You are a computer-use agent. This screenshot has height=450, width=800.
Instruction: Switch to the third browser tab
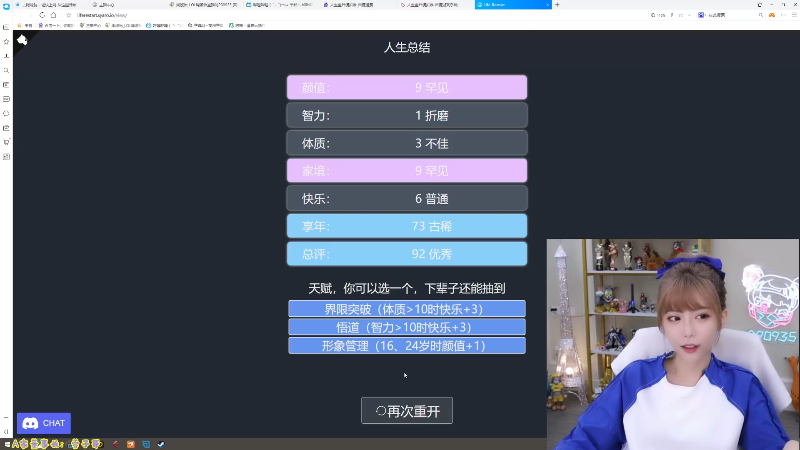click(204, 5)
